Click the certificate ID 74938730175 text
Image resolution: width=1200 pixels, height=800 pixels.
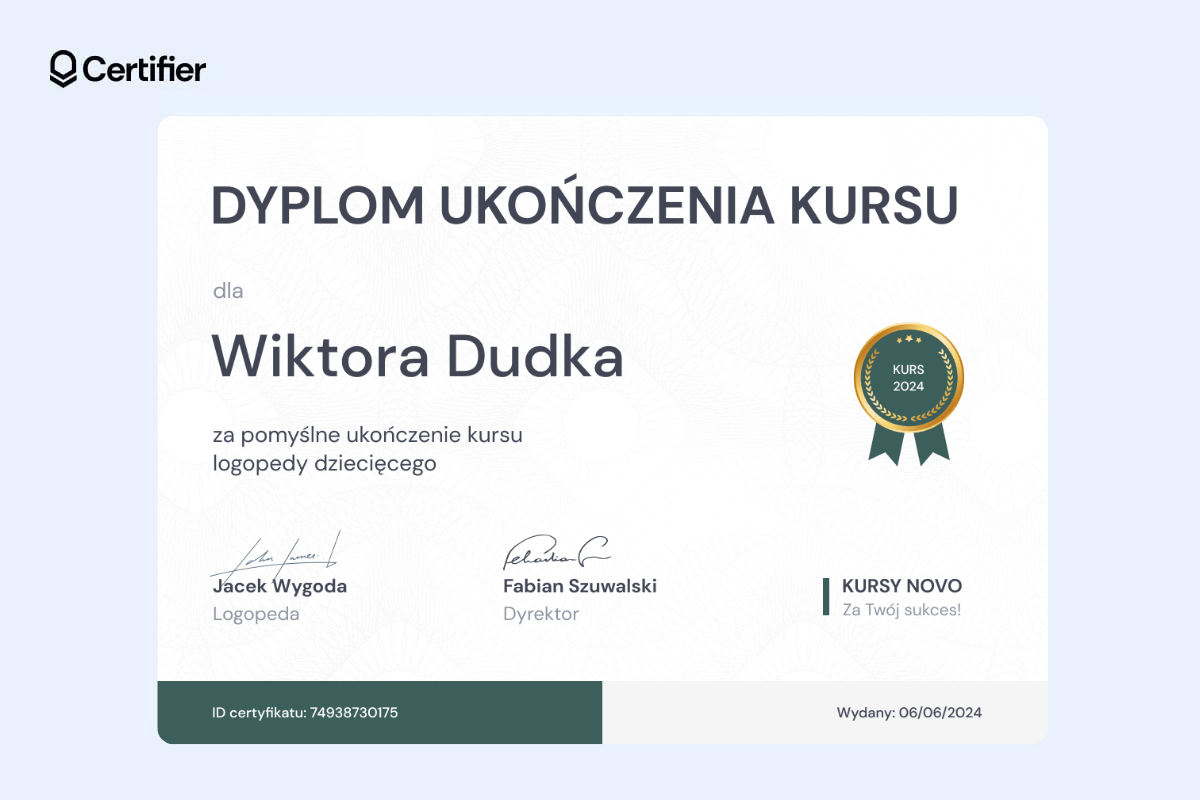pos(305,713)
